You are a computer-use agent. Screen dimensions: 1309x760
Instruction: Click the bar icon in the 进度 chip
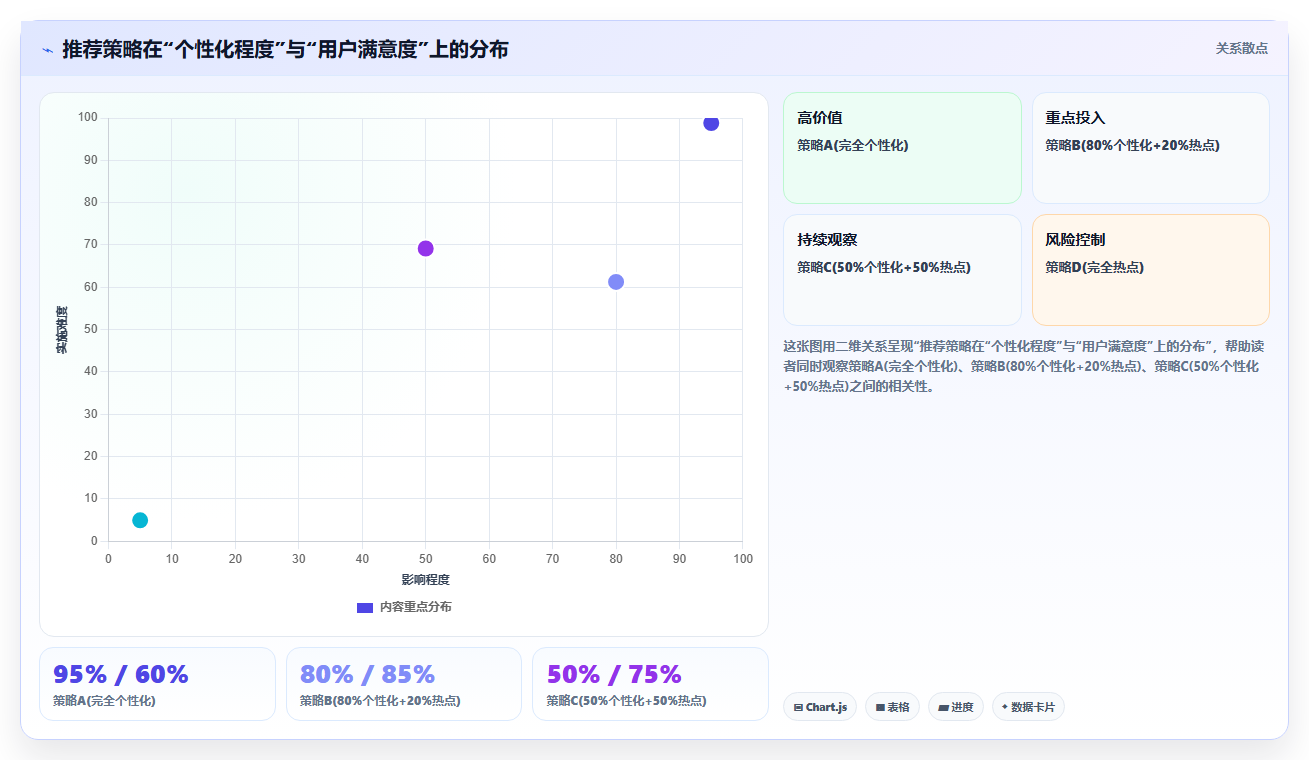943,707
